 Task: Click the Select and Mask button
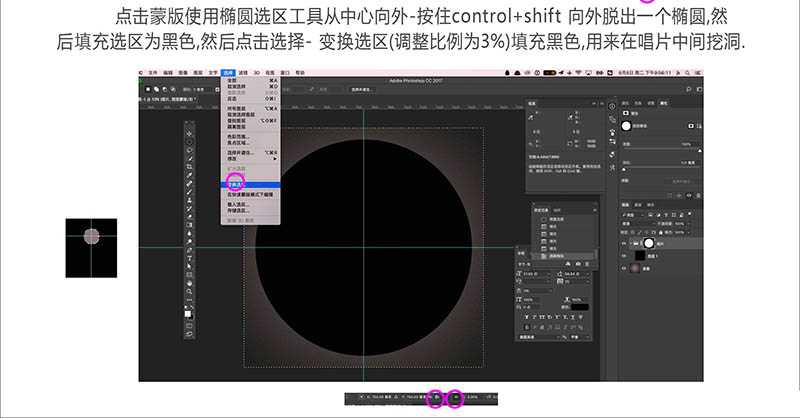361,89
